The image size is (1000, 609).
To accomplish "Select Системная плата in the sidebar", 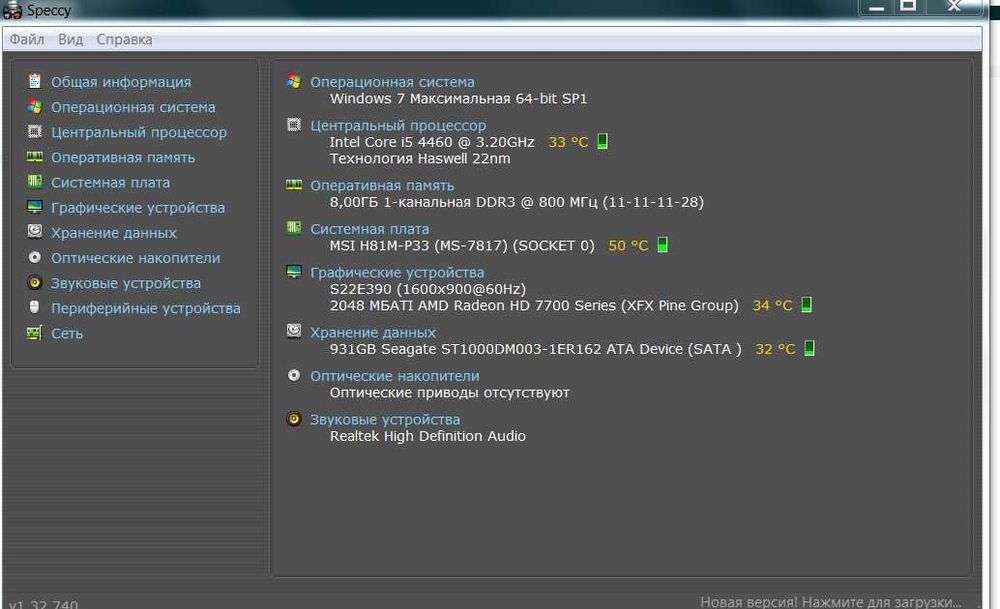I will point(110,182).
